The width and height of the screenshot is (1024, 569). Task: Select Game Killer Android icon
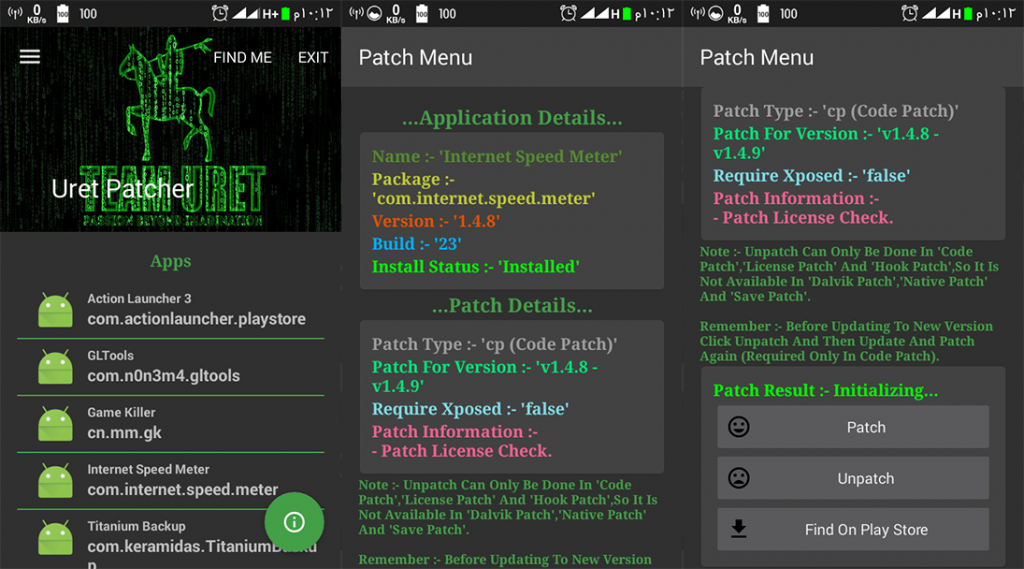pos(56,424)
